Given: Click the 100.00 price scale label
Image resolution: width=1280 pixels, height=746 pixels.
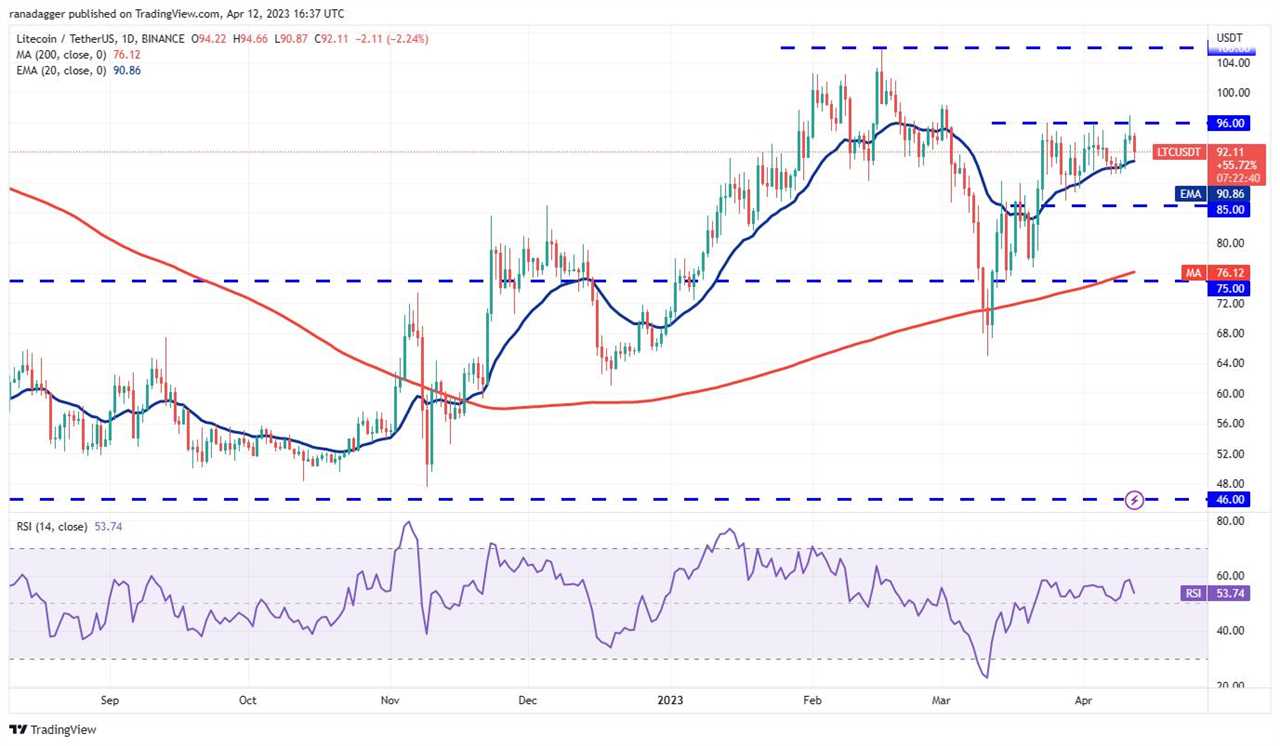Looking at the screenshot, I should pos(1233,93).
